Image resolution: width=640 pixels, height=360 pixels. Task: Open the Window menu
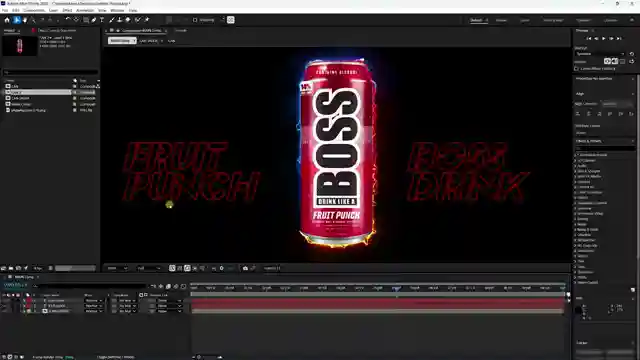pyautogui.click(x=117, y=10)
